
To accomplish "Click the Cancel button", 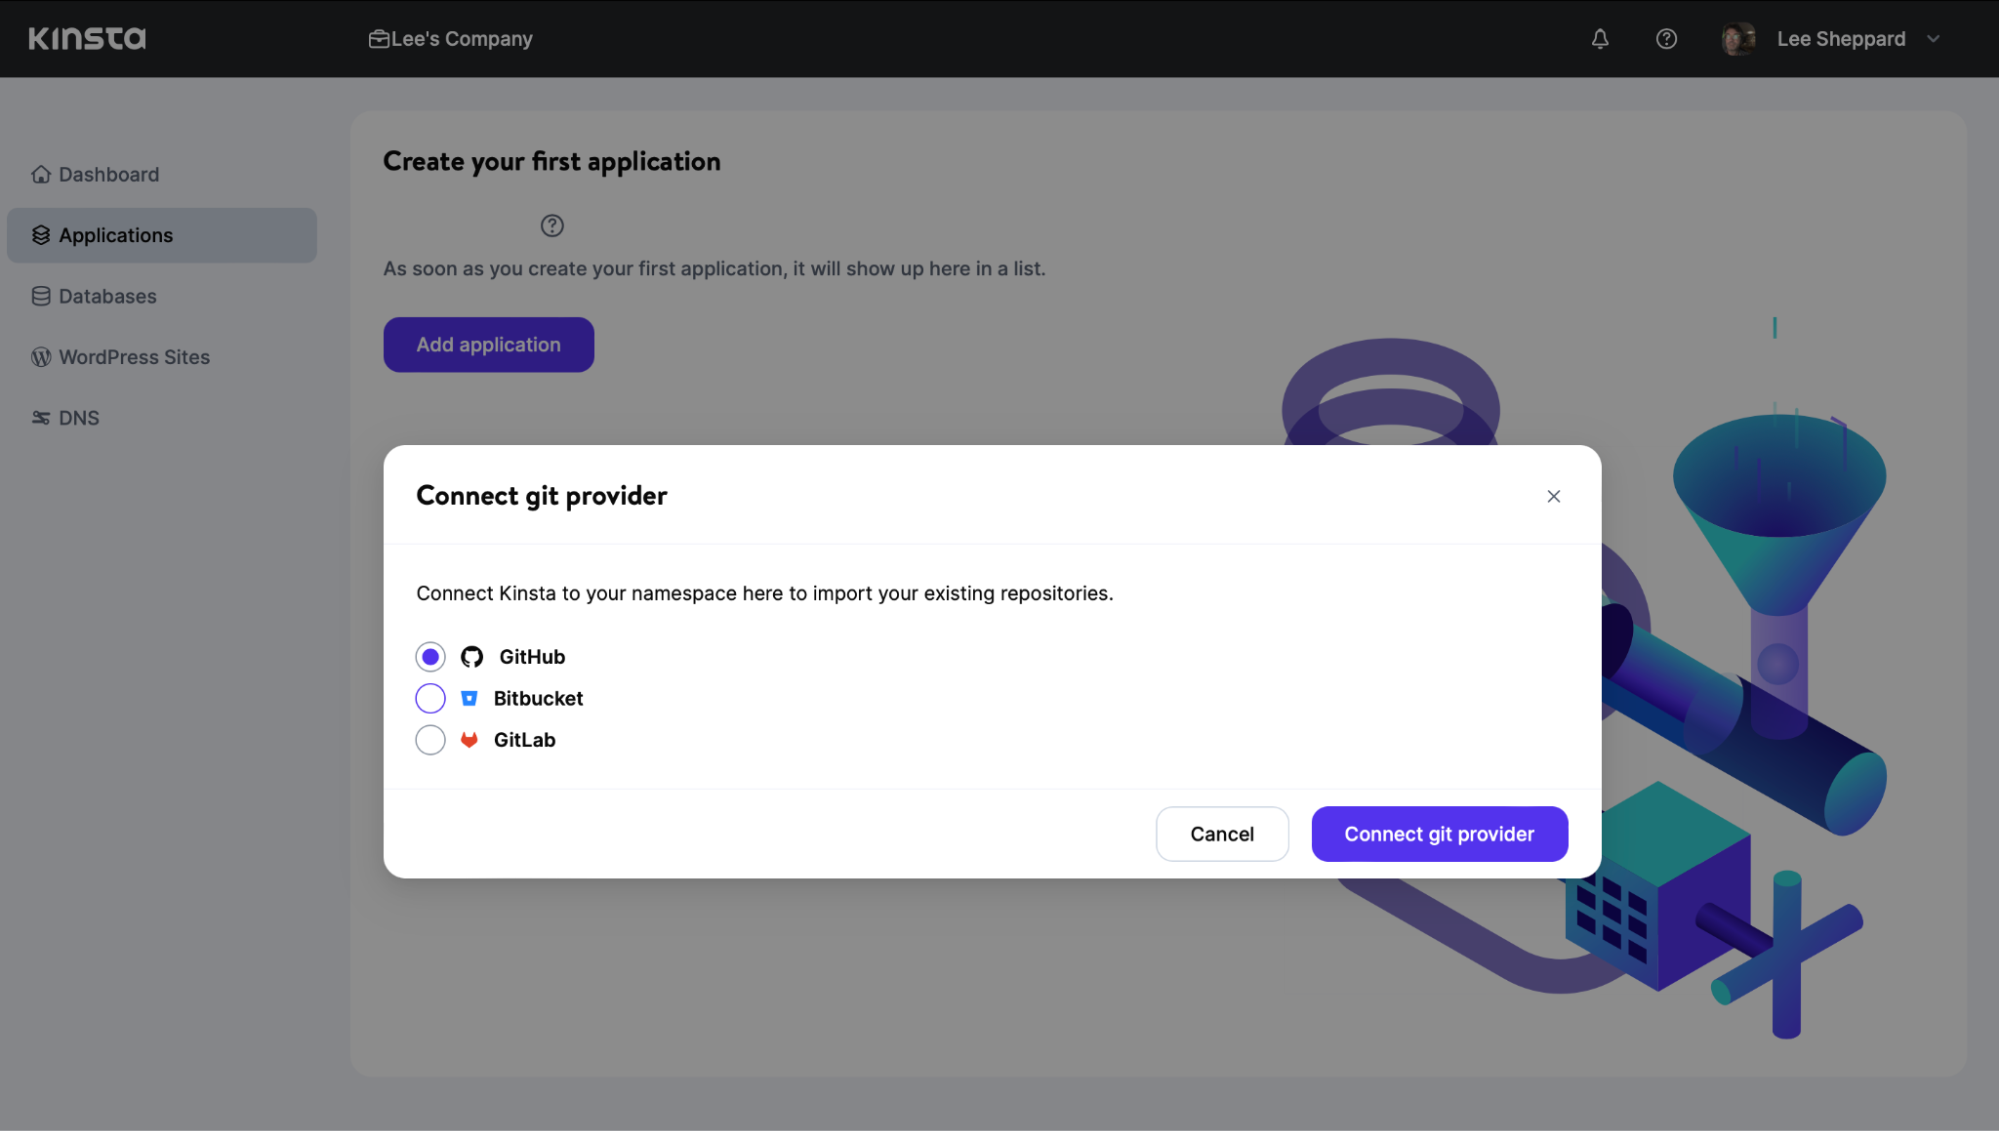I will click(1221, 833).
